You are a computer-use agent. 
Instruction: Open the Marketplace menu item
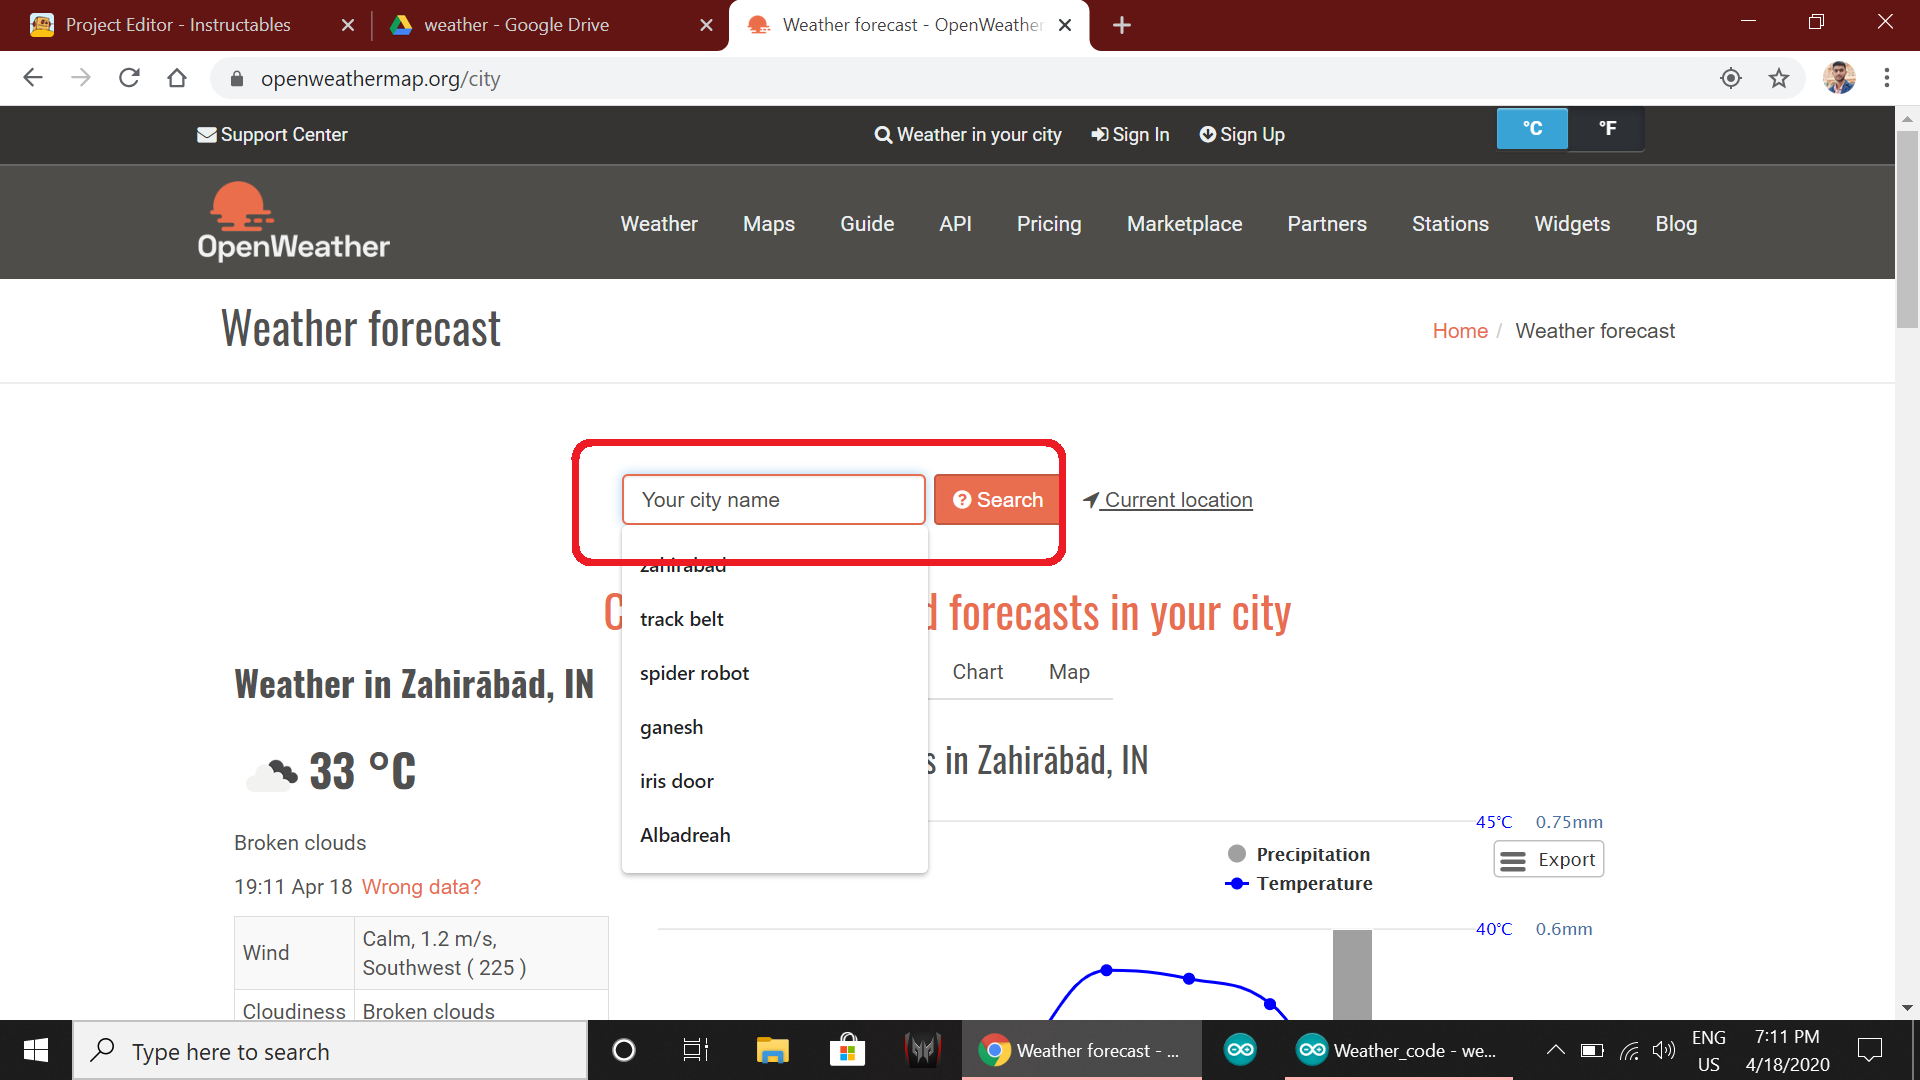pos(1185,224)
